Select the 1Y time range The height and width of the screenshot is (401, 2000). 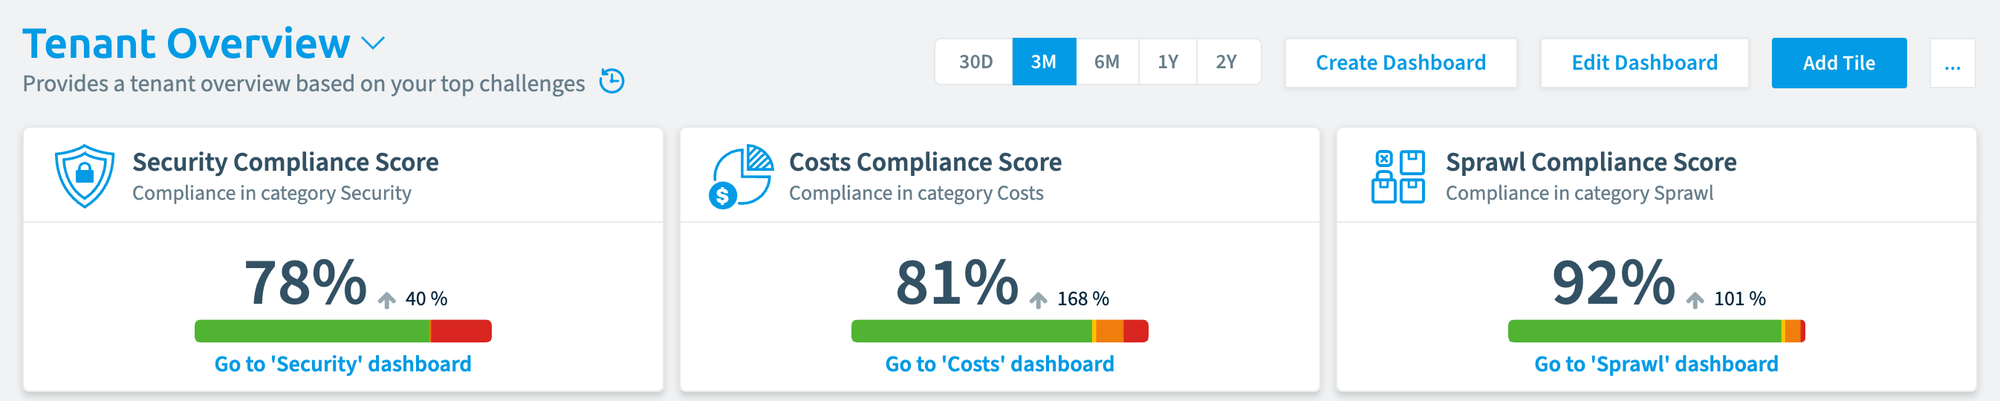[x=1168, y=62]
